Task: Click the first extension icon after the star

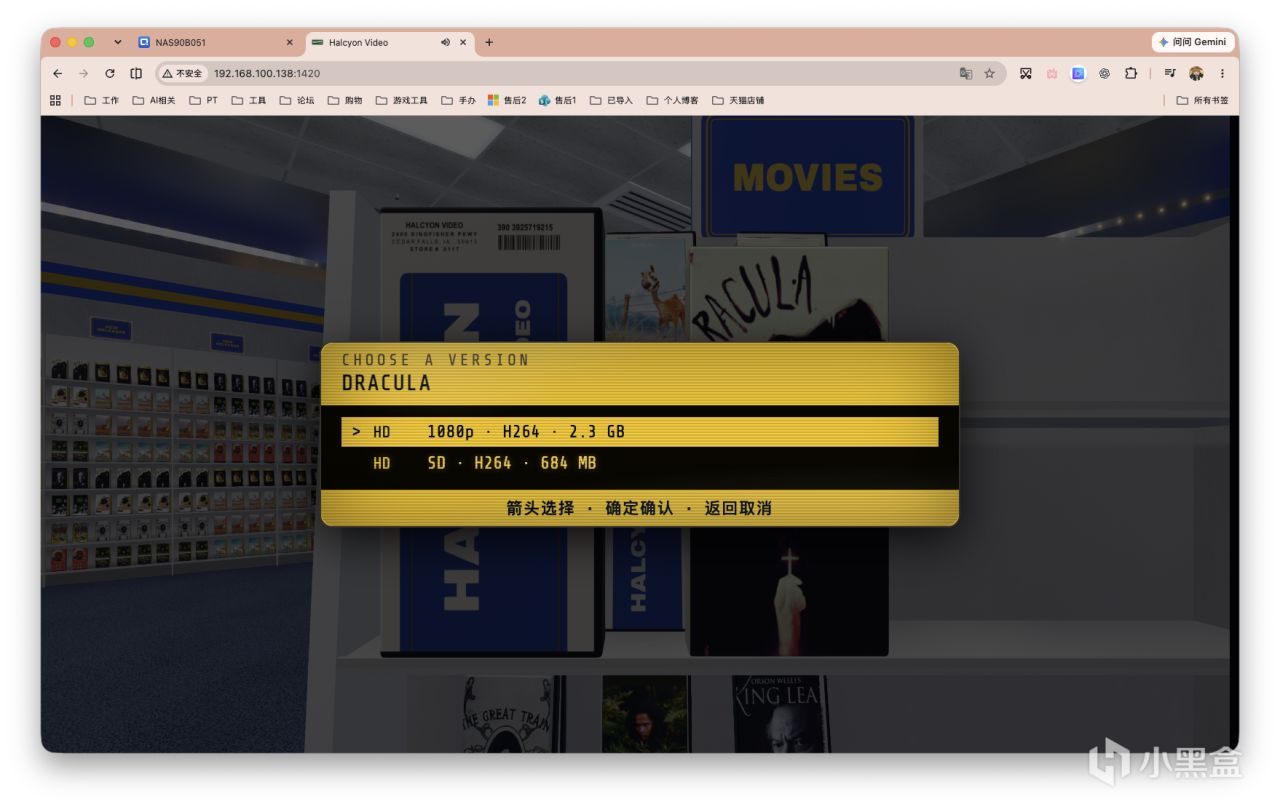Action: click(x=1025, y=73)
